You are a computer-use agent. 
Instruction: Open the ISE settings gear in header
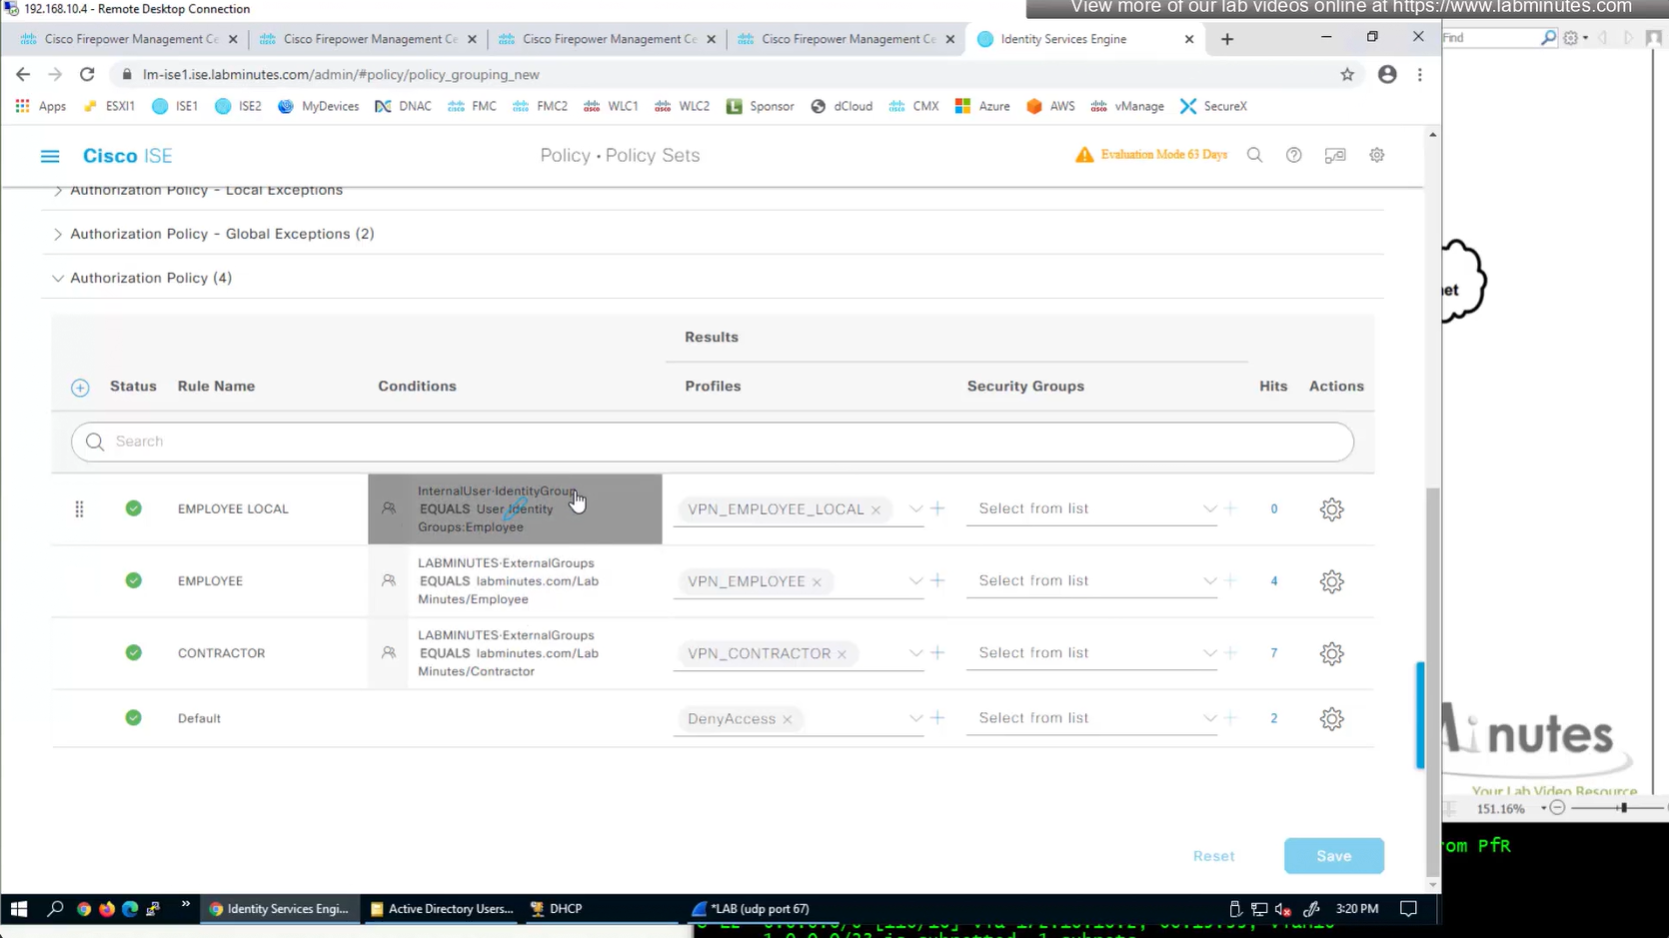(1376, 156)
